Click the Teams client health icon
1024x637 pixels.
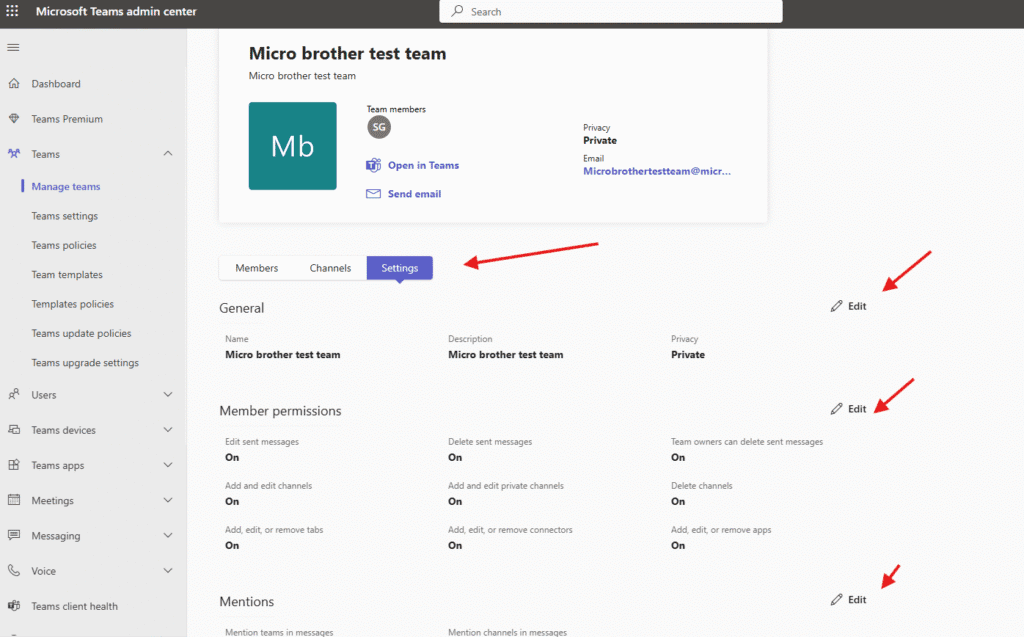tap(14, 606)
